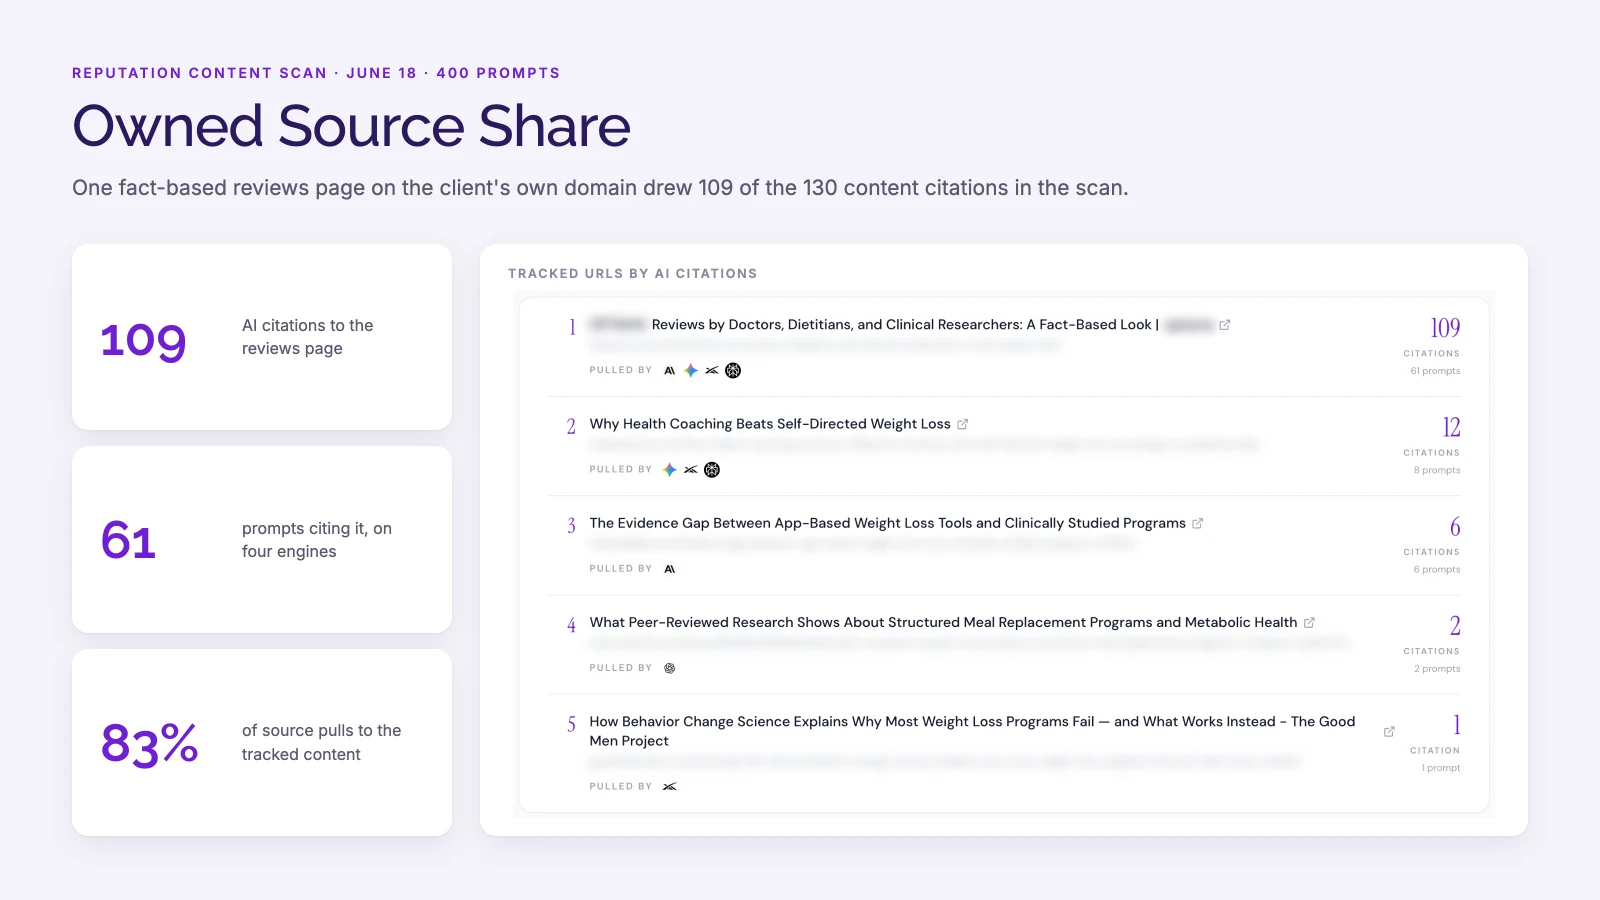
Task: Click the 12 citations count
Action: (1451, 427)
